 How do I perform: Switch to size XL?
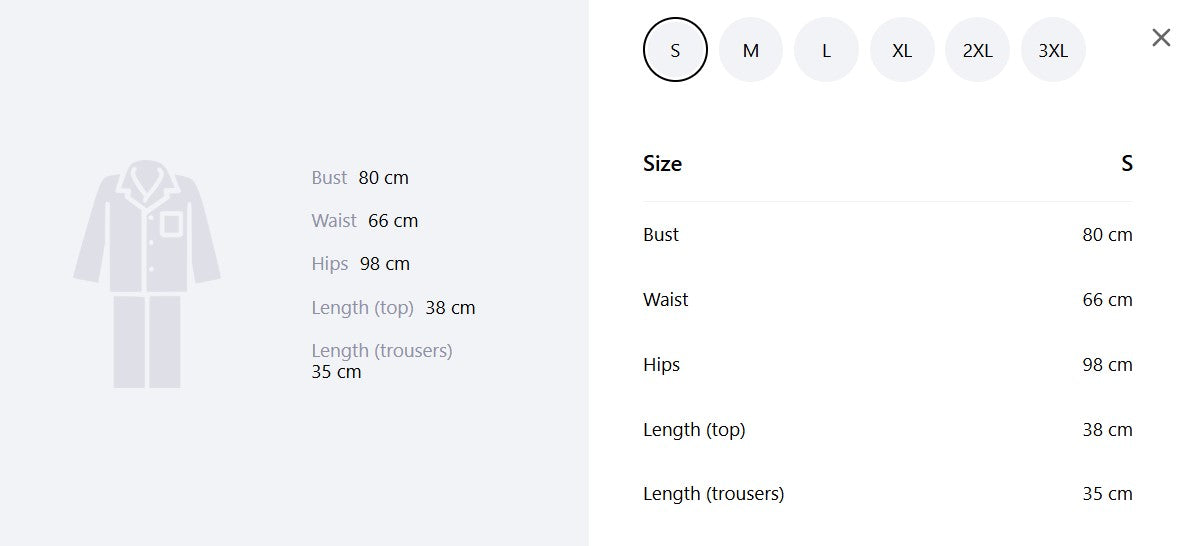[902, 50]
